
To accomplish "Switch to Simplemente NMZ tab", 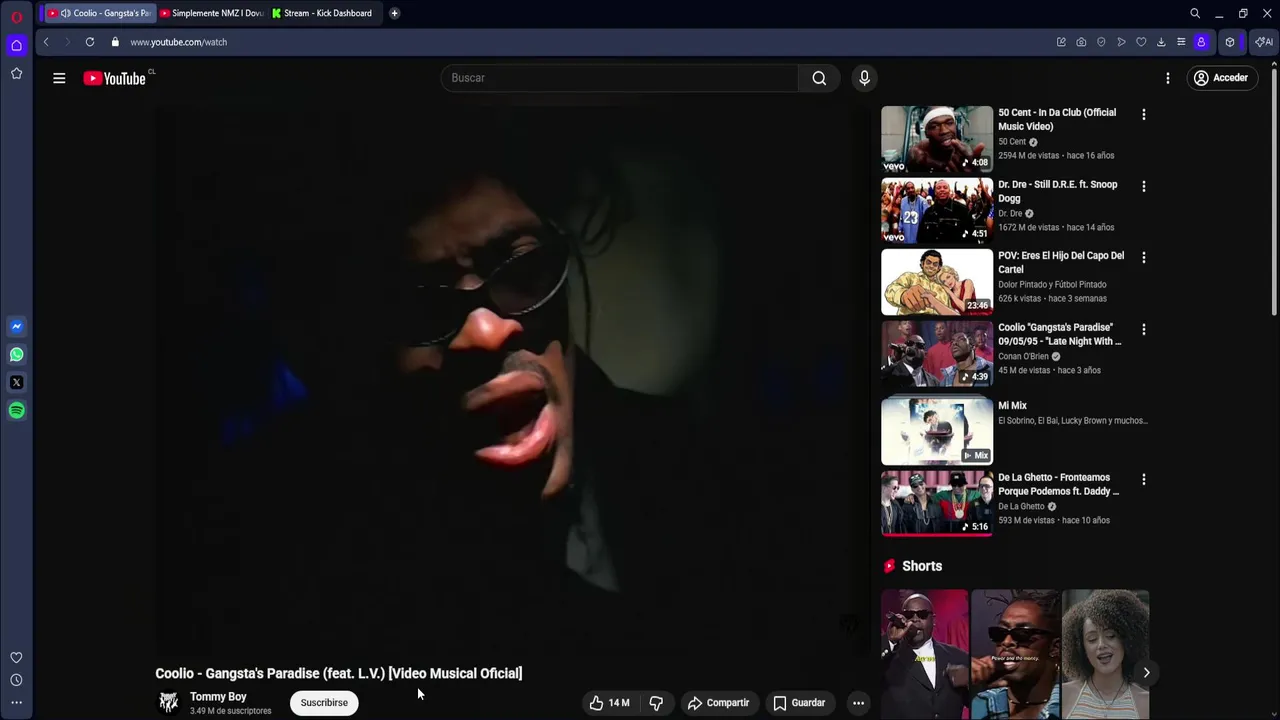I will (211, 13).
